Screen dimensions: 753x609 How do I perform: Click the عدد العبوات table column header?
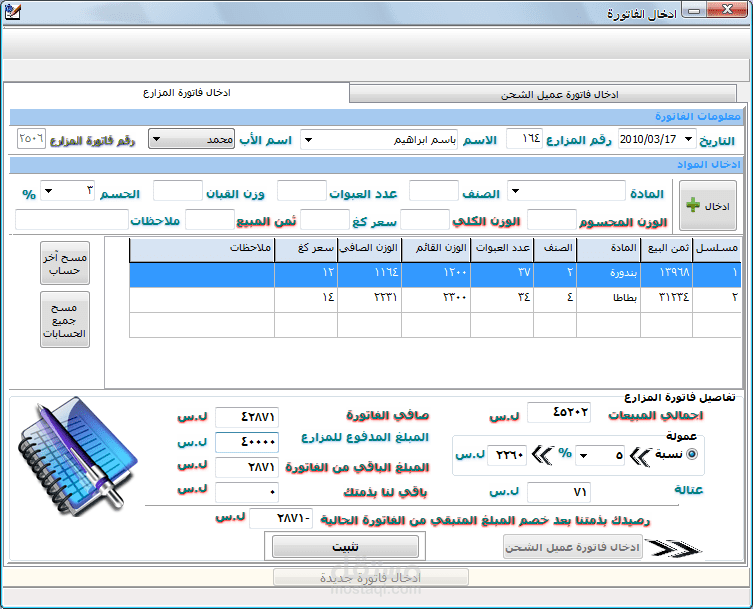point(502,248)
